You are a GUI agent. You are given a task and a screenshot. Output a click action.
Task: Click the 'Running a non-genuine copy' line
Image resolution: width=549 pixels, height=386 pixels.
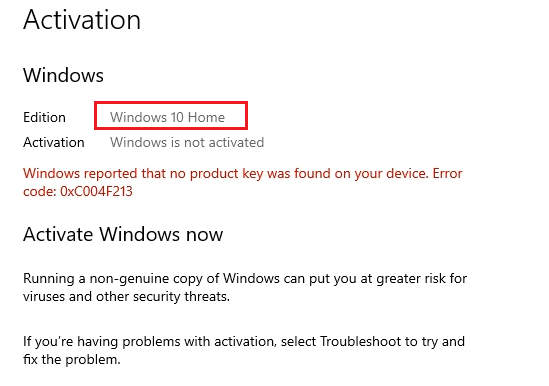(x=245, y=279)
